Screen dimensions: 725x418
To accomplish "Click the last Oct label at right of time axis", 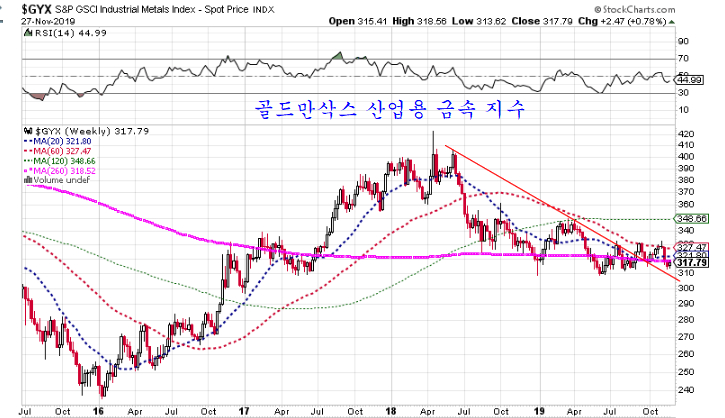I will (x=651, y=411).
